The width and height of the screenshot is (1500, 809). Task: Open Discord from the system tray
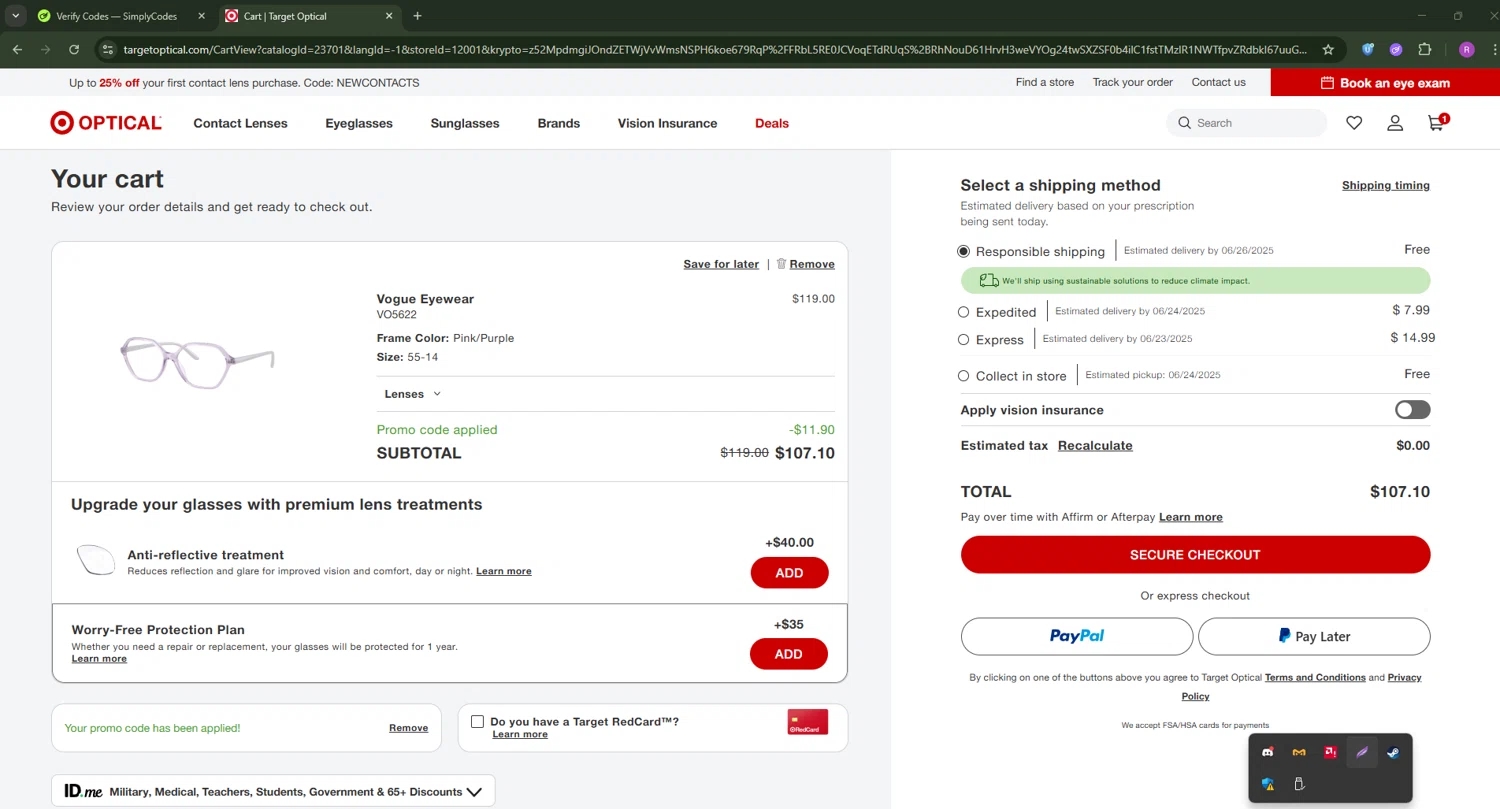1268,752
